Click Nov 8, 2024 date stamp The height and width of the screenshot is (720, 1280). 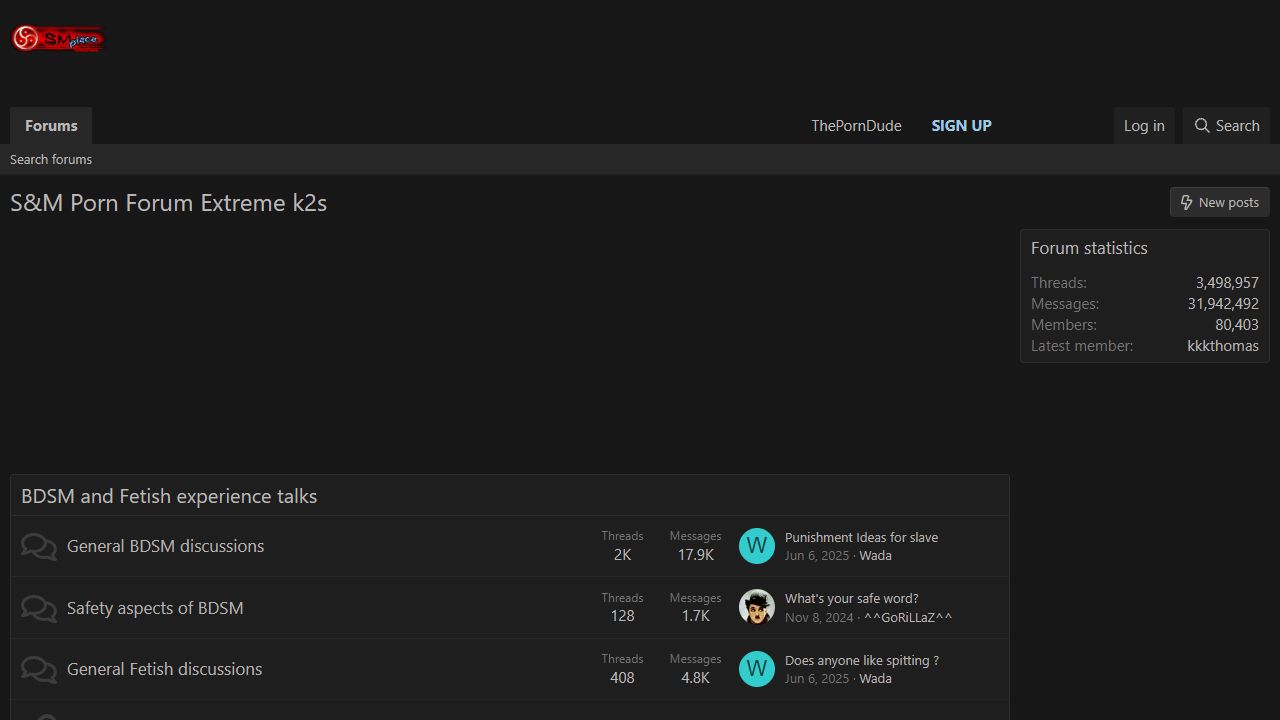point(819,617)
